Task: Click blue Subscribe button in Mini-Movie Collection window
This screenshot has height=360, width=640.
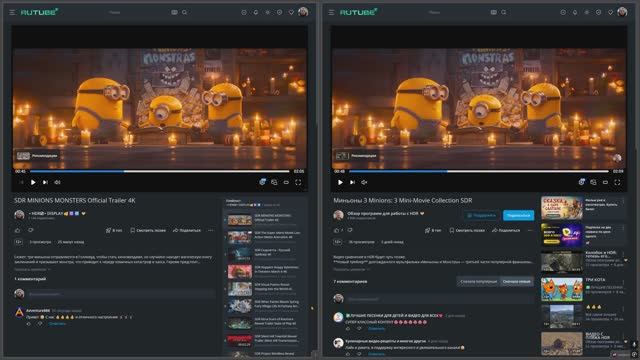Action: [x=518, y=215]
